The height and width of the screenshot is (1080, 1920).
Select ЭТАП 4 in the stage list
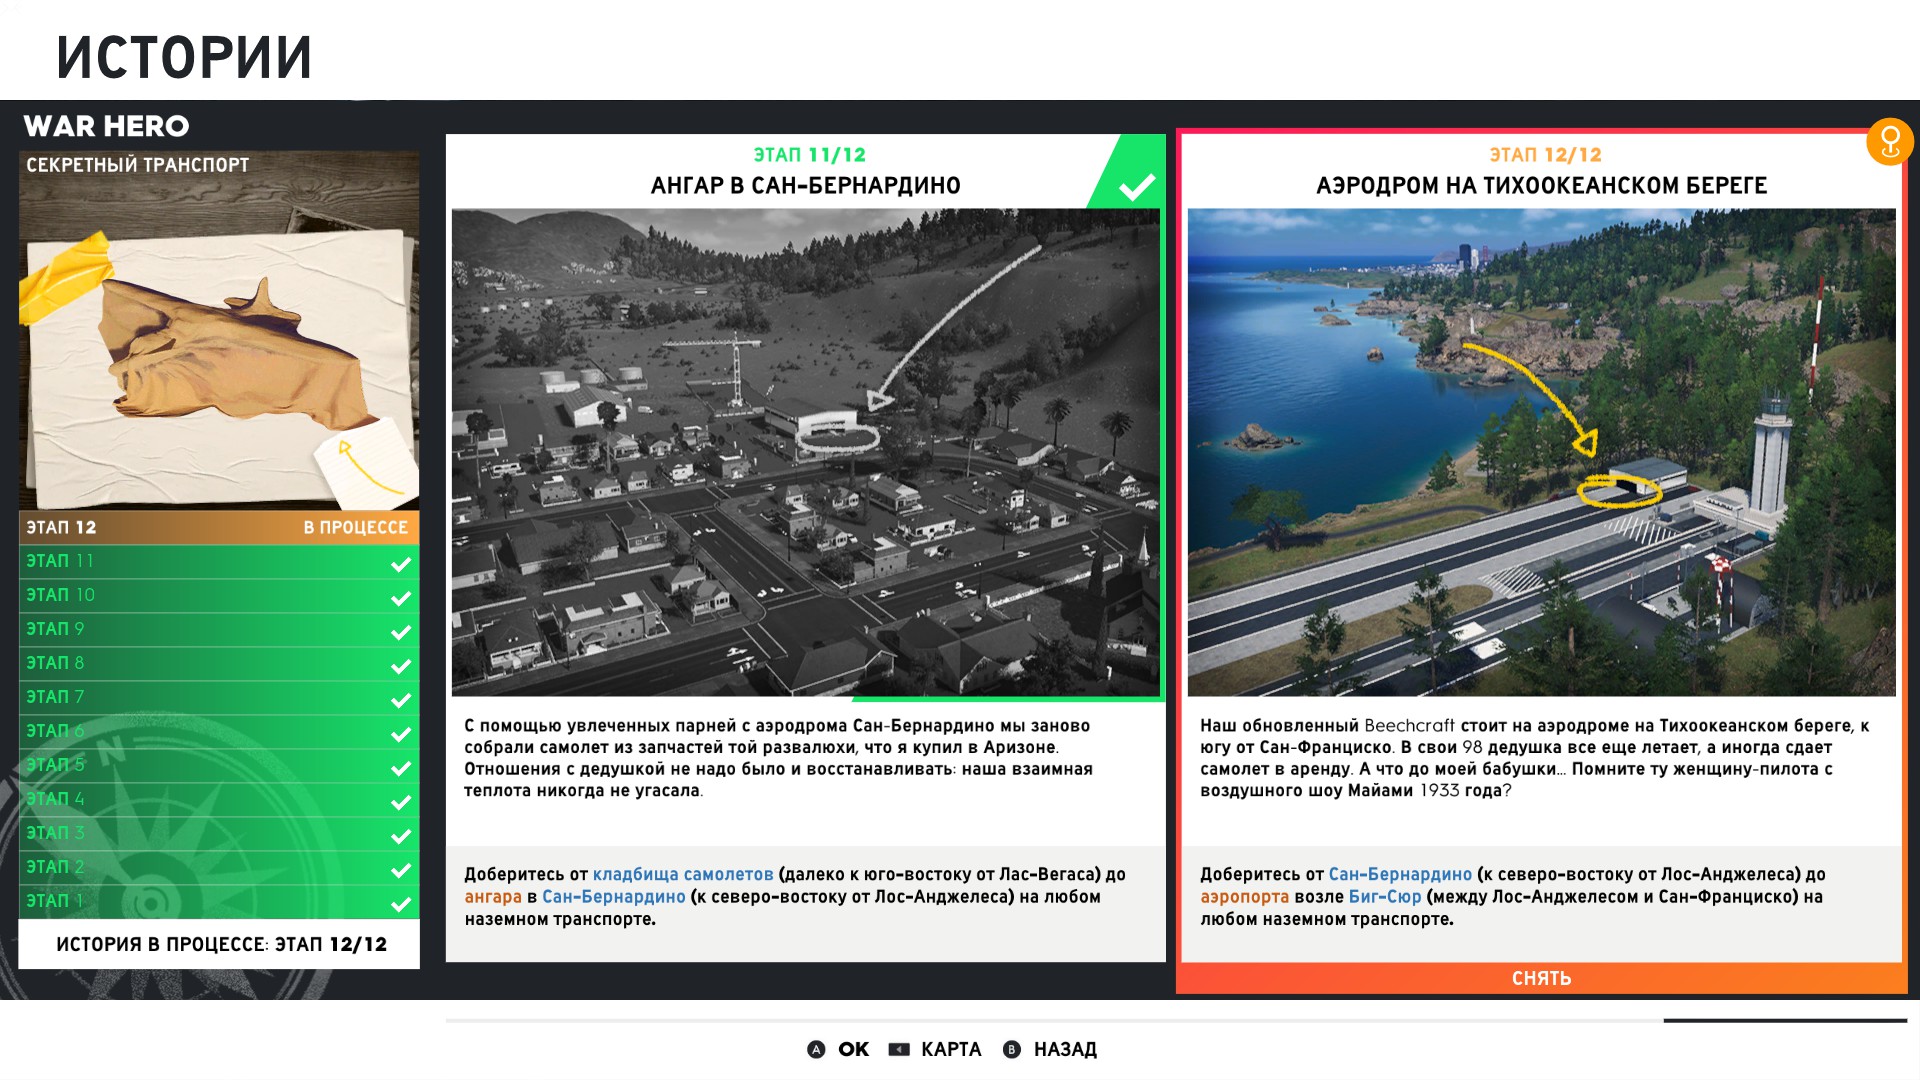tap(219, 799)
